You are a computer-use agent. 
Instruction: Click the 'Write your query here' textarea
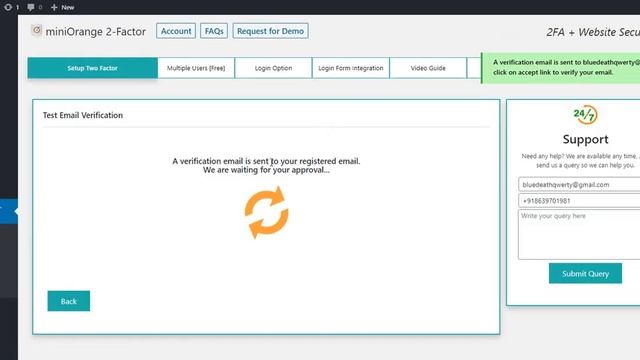[x=579, y=235]
